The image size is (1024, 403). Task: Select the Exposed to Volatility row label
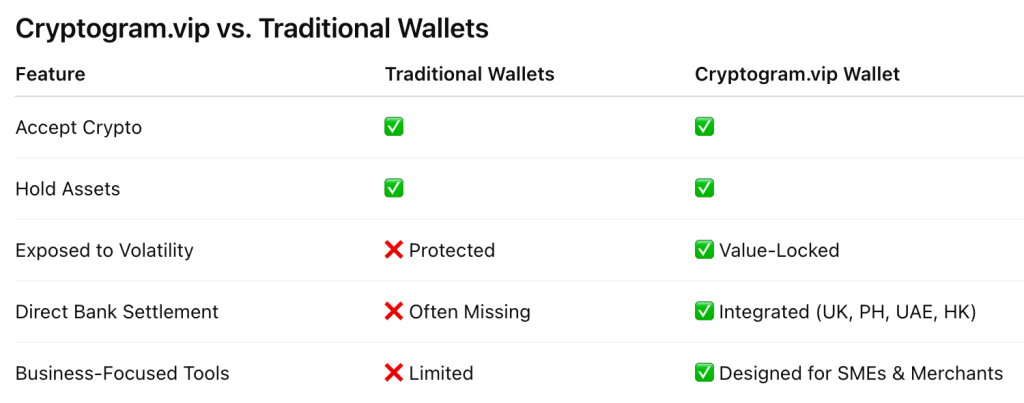click(x=104, y=250)
